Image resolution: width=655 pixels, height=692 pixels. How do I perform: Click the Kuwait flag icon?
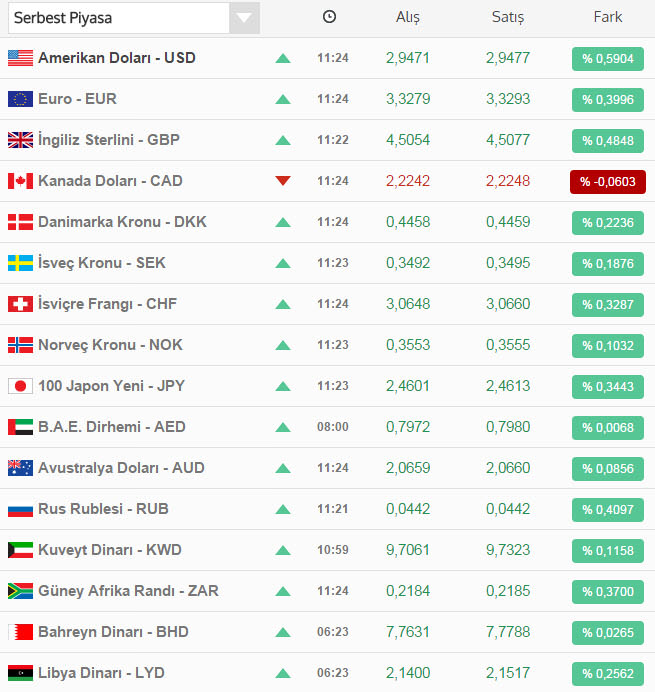[x=20, y=550]
